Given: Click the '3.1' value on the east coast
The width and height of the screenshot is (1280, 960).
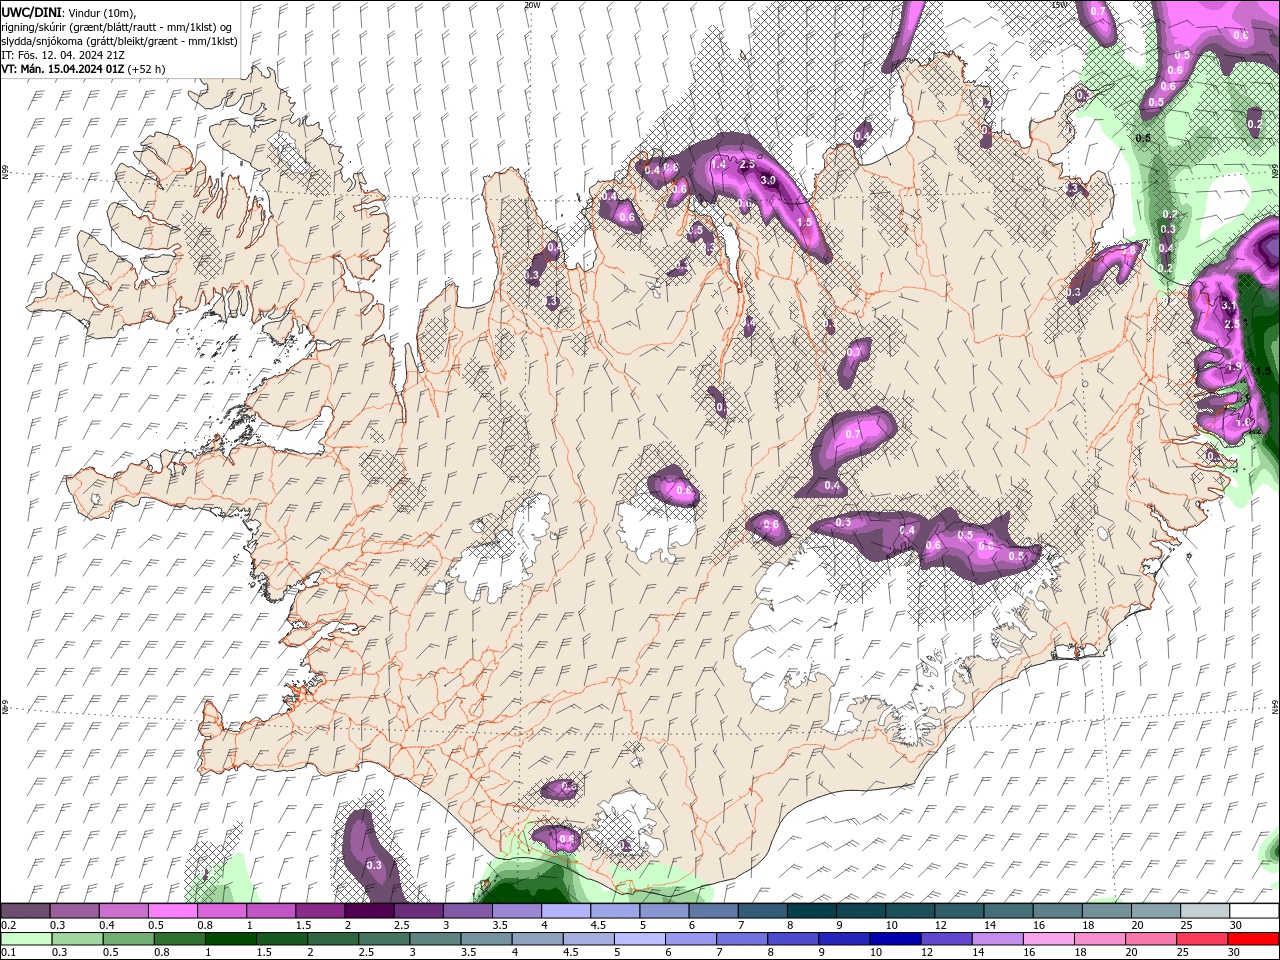Looking at the screenshot, I should click(1230, 306).
